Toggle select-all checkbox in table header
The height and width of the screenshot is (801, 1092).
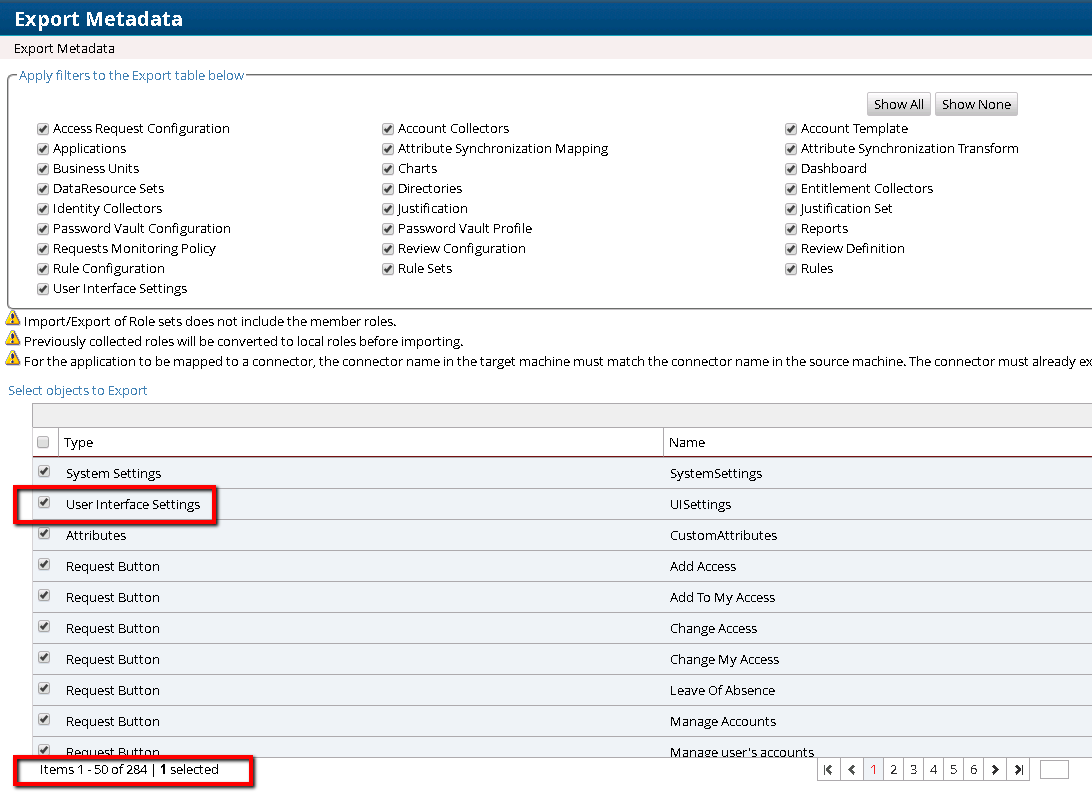[x=43, y=442]
